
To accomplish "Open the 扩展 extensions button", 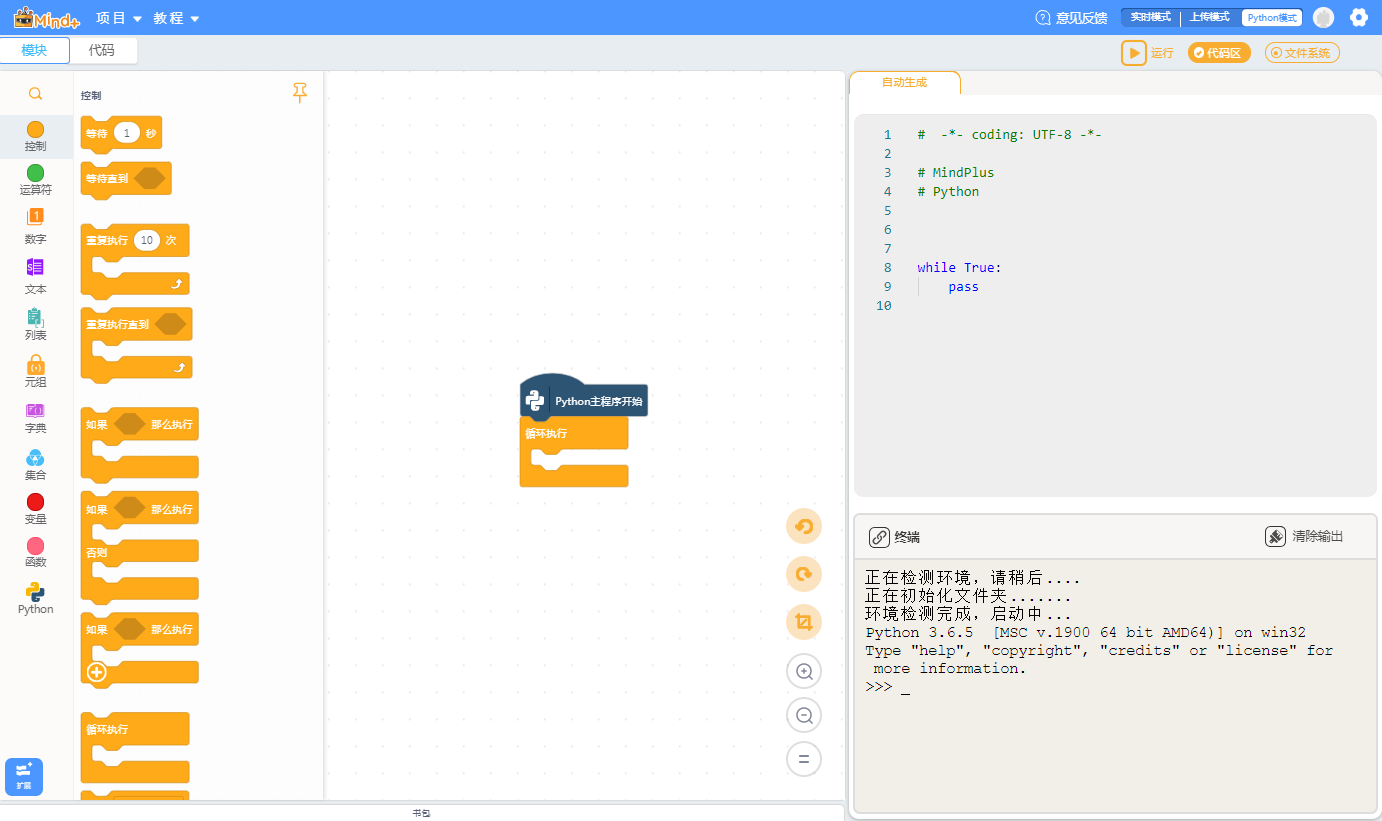I will click(x=24, y=776).
